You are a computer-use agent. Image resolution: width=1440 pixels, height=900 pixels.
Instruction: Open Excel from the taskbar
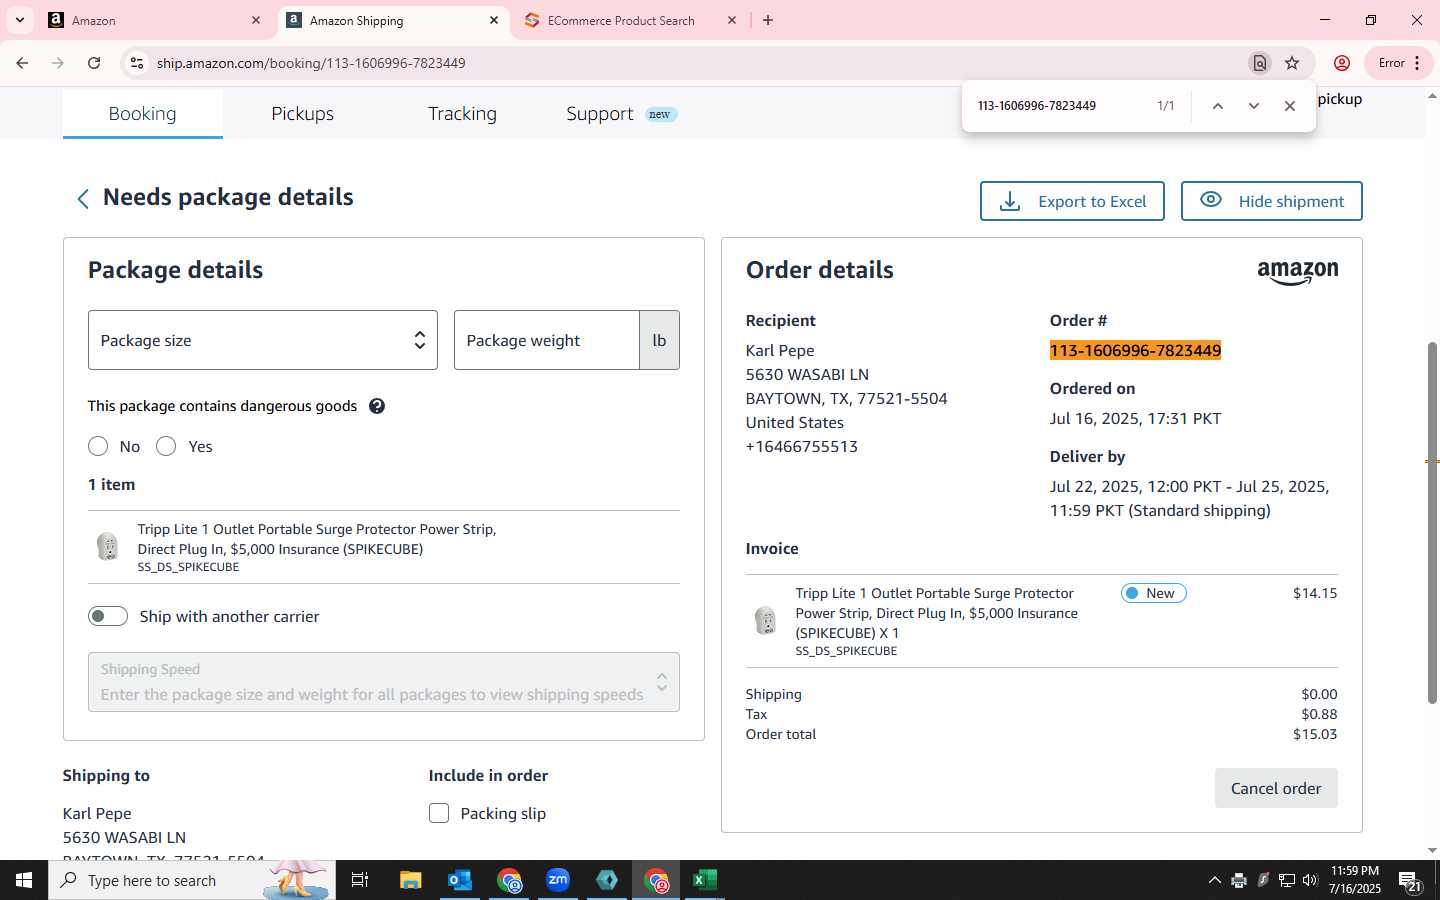(705, 880)
